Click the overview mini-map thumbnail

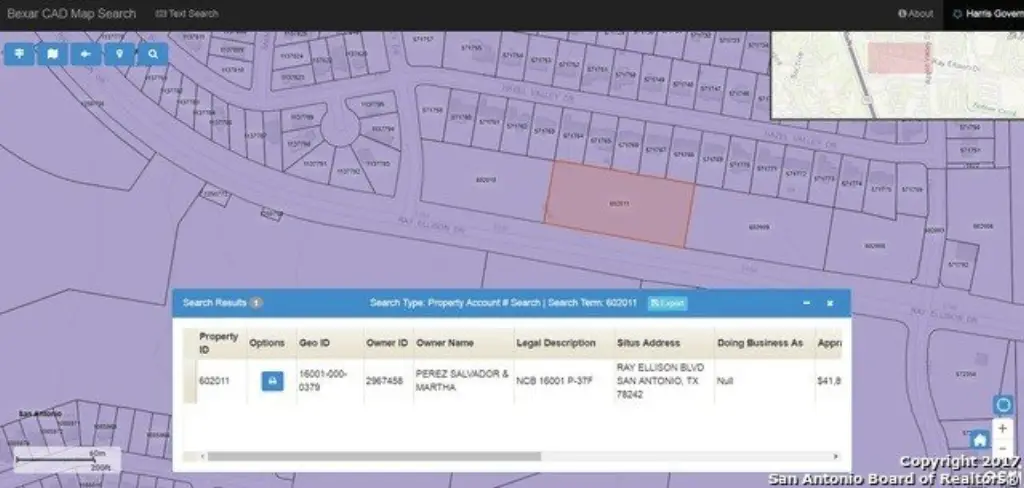pos(896,74)
